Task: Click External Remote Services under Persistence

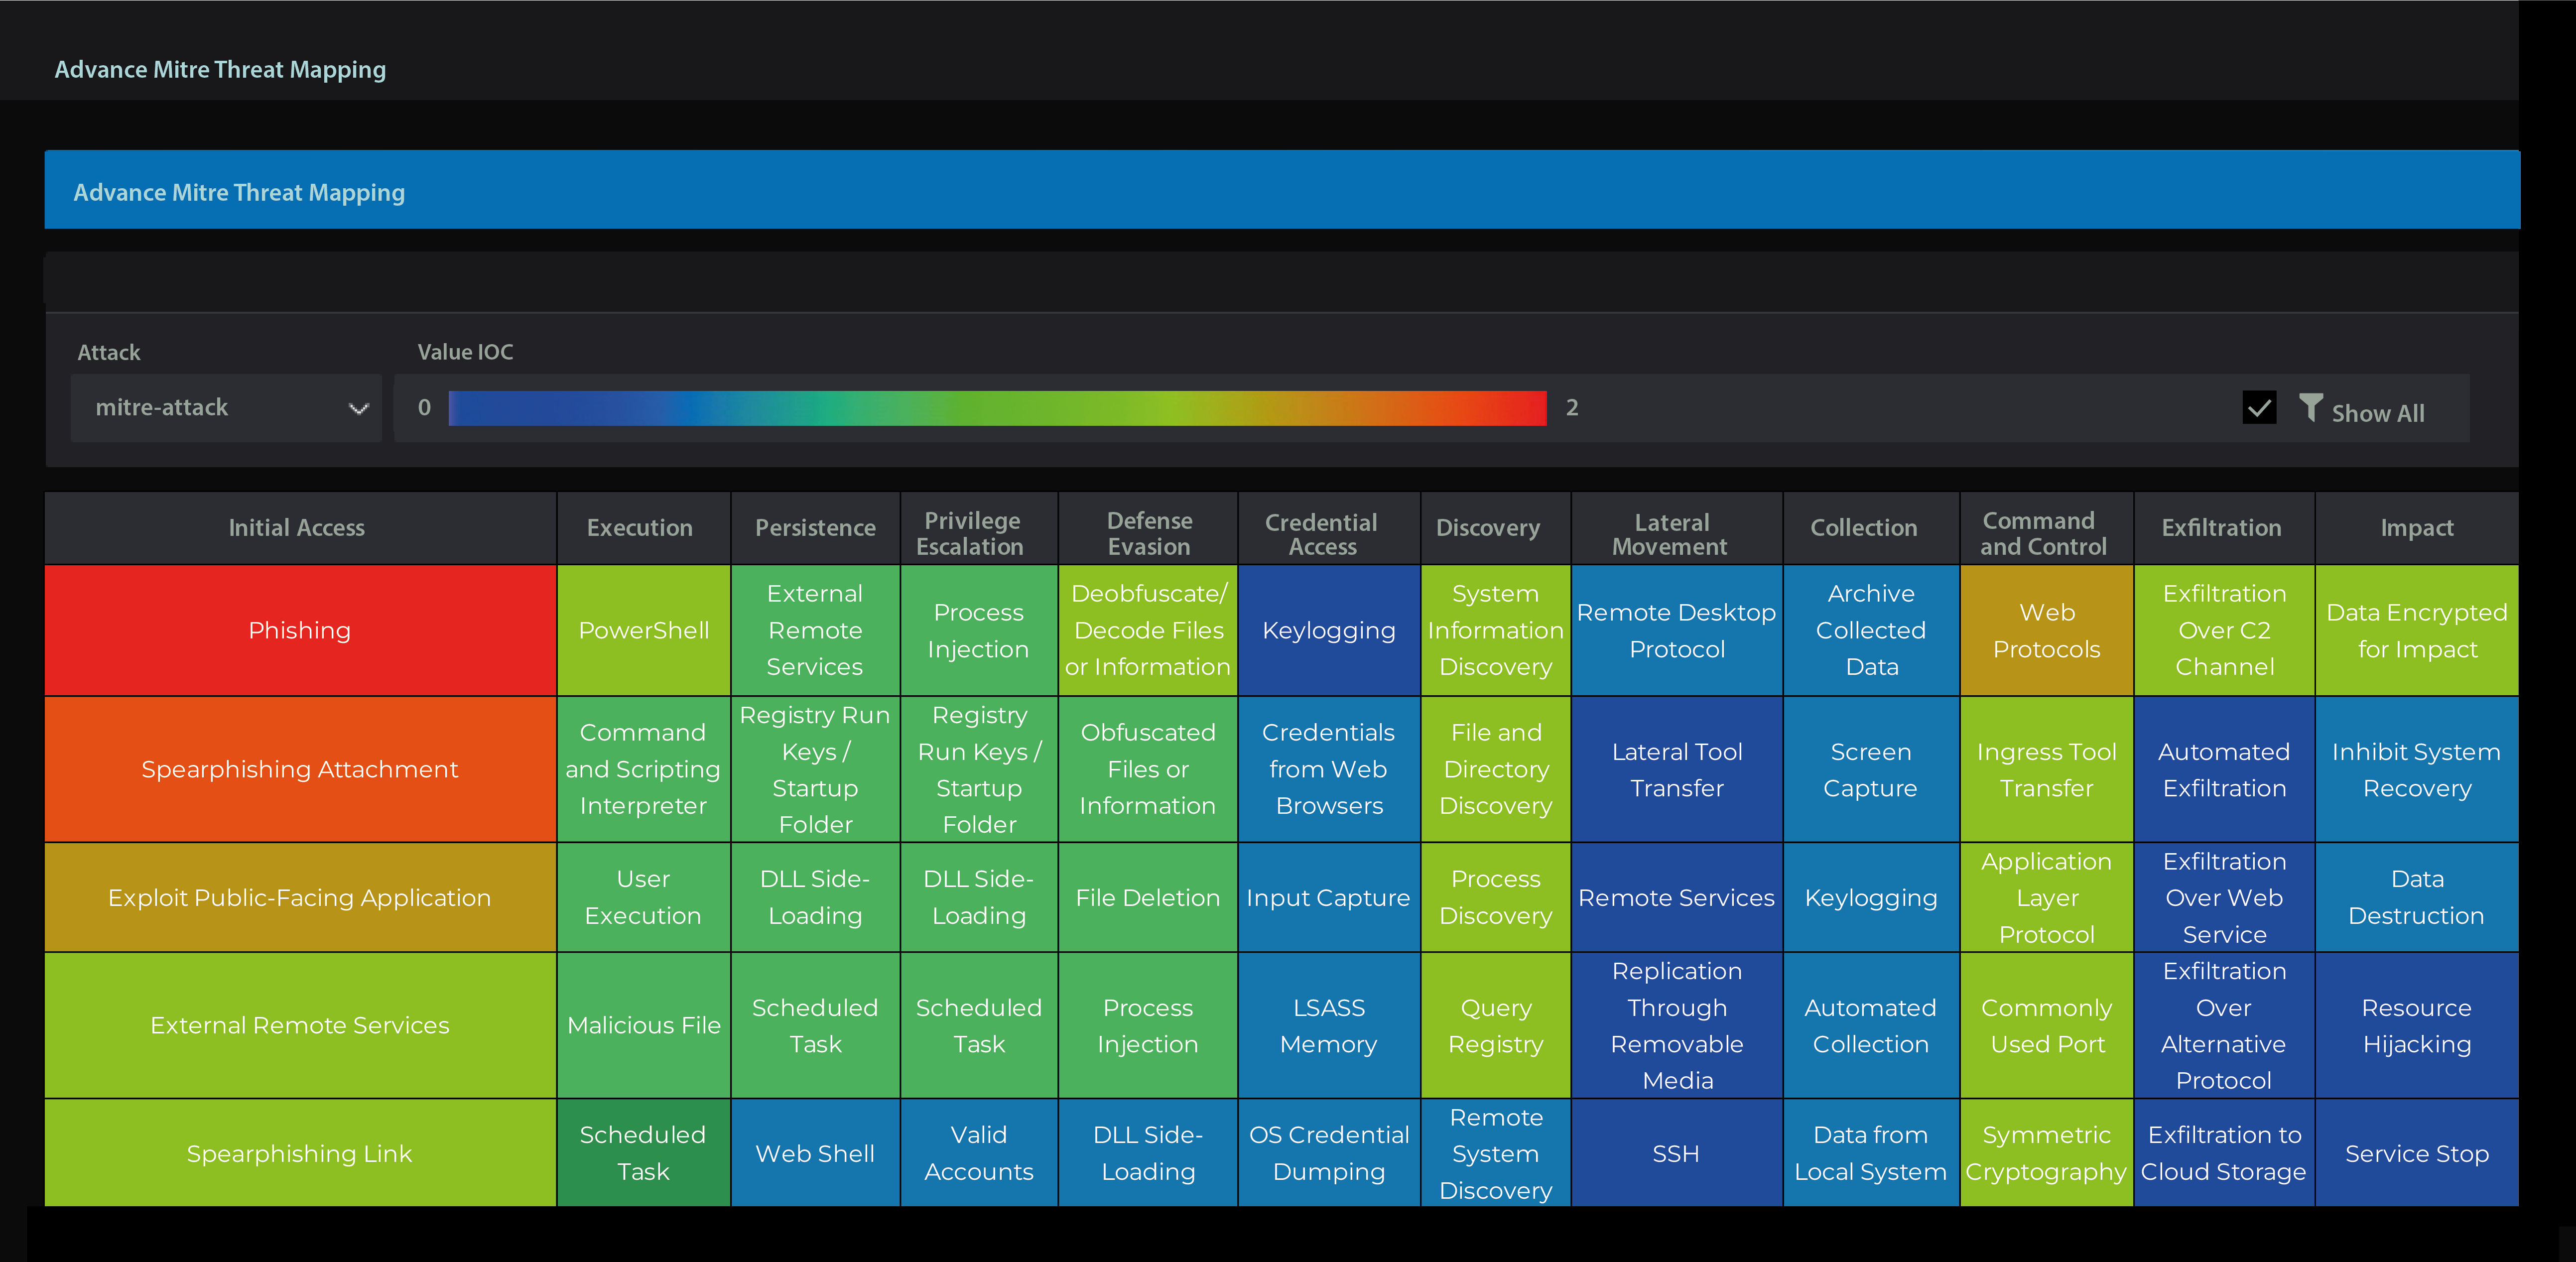Action: pos(815,631)
